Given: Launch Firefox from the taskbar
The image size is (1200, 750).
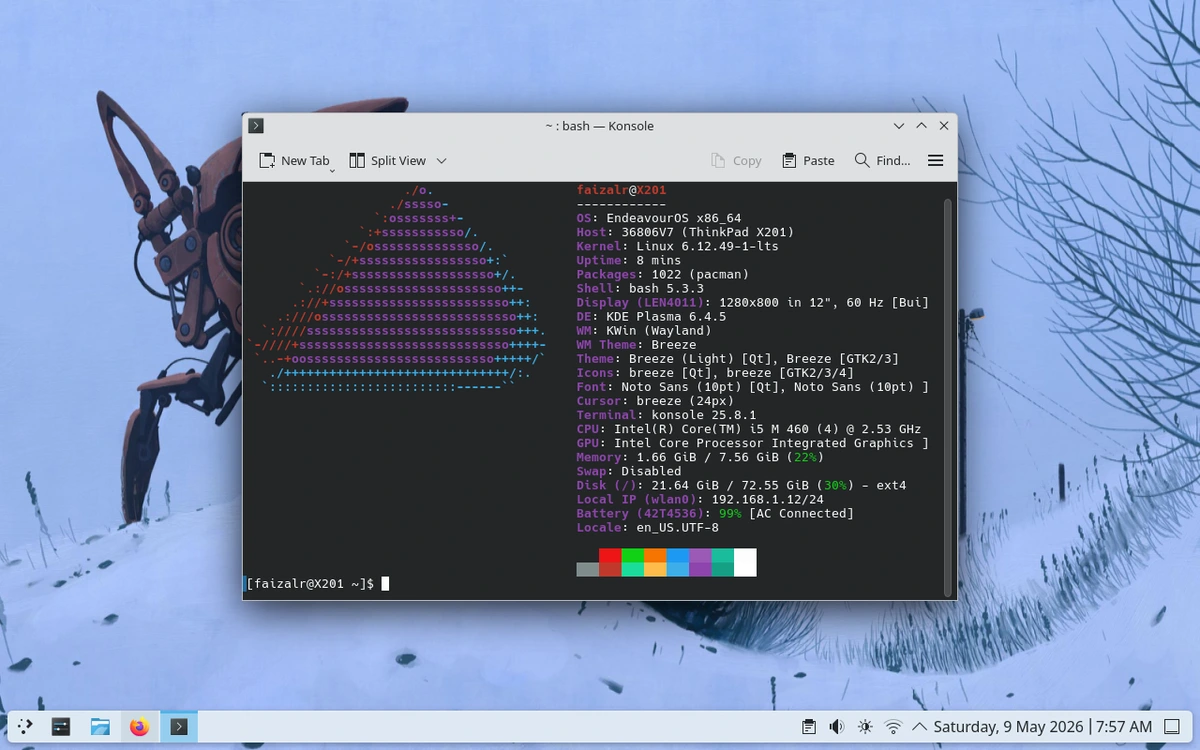Looking at the screenshot, I should pos(139,727).
